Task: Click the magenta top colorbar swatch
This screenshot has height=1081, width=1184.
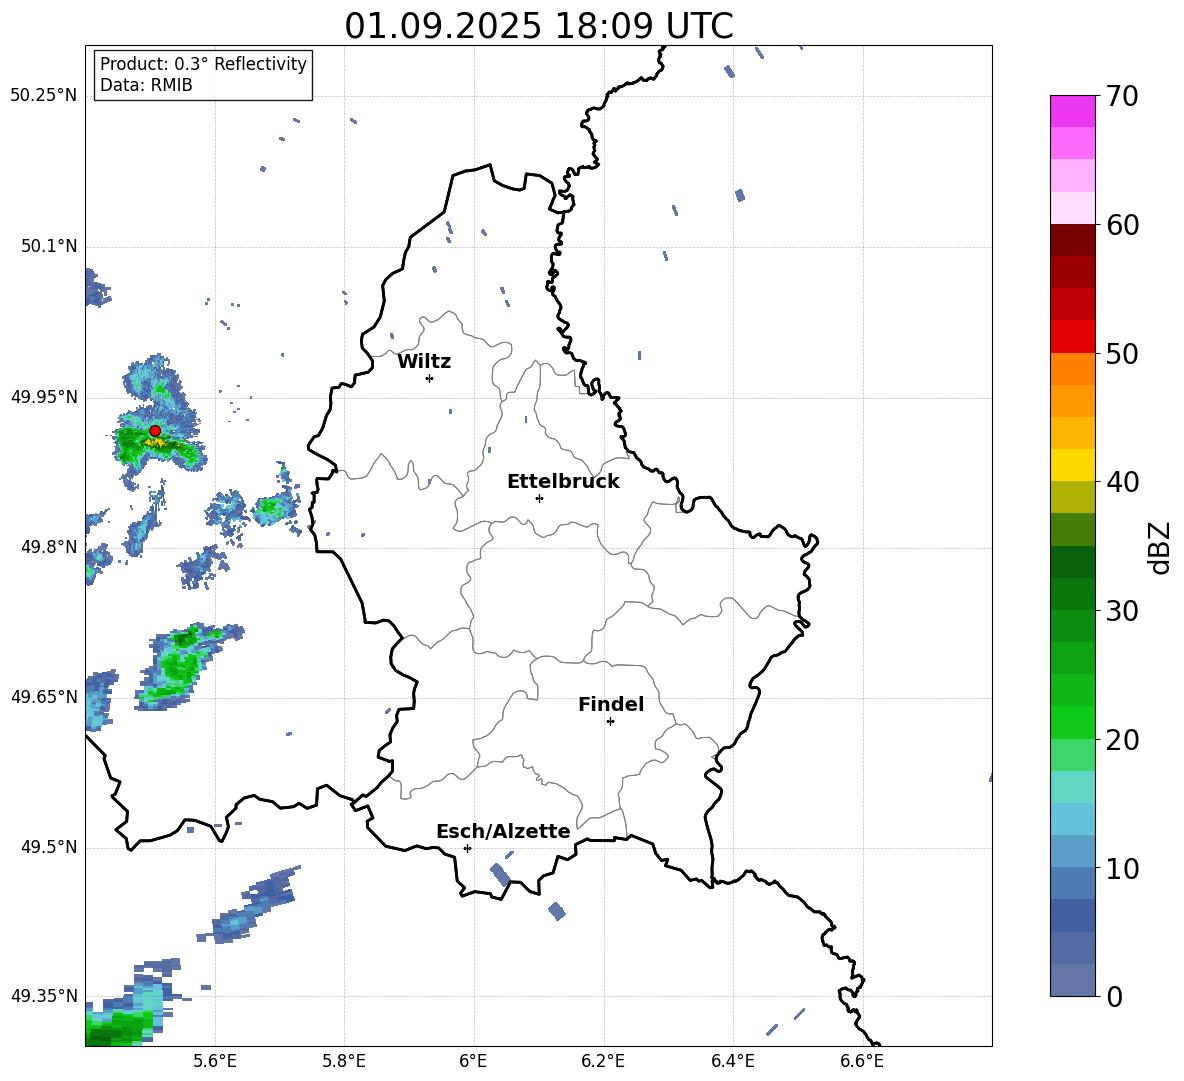Action: pyautogui.click(x=1072, y=111)
